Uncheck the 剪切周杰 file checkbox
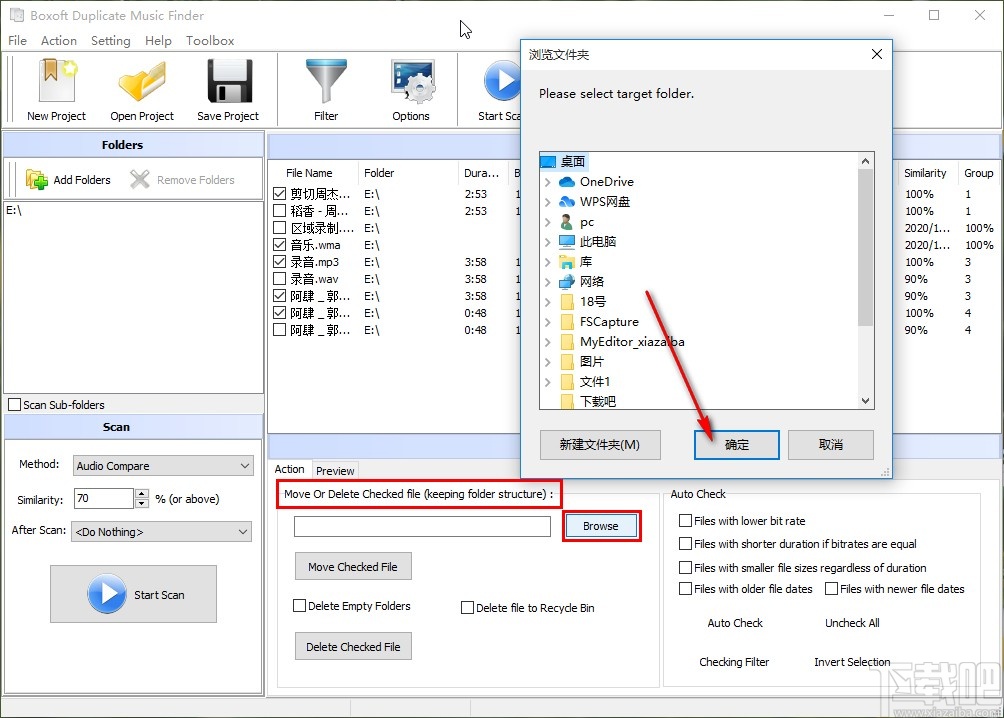This screenshot has height=718, width=1004. (279, 193)
